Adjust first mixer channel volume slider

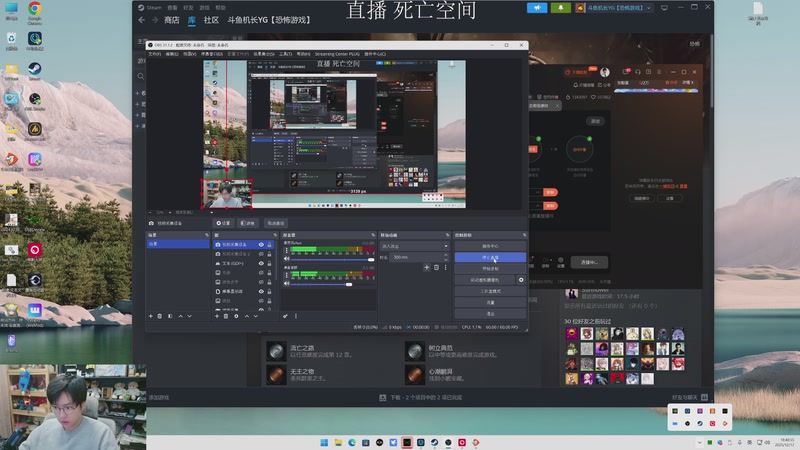(332, 259)
